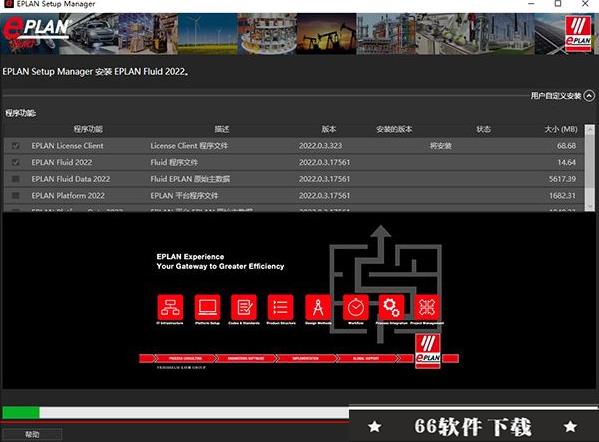The width and height of the screenshot is (599, 442).
Task: Click the PROCESS CONSULTING arrow segment
Action: [x=185, y=358]
